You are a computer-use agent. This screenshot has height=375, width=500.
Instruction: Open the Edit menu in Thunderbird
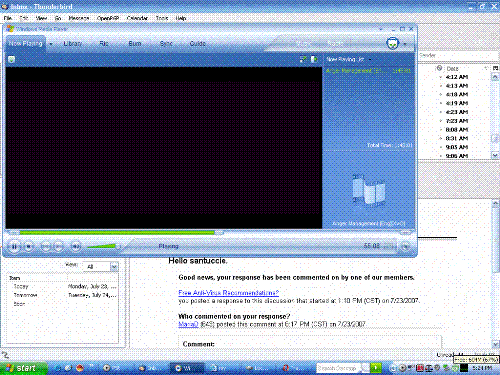pos(24,18)
